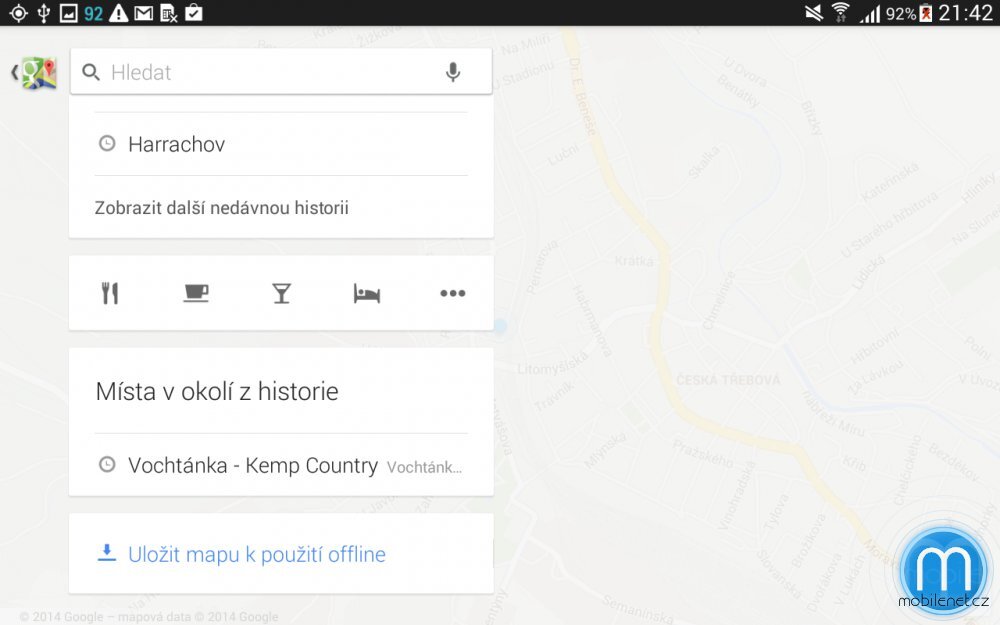Image resolution: width=1000 pixels, height=625 pixels.
Task: Tap the search magnifier icon
Action: click(91, 72)
